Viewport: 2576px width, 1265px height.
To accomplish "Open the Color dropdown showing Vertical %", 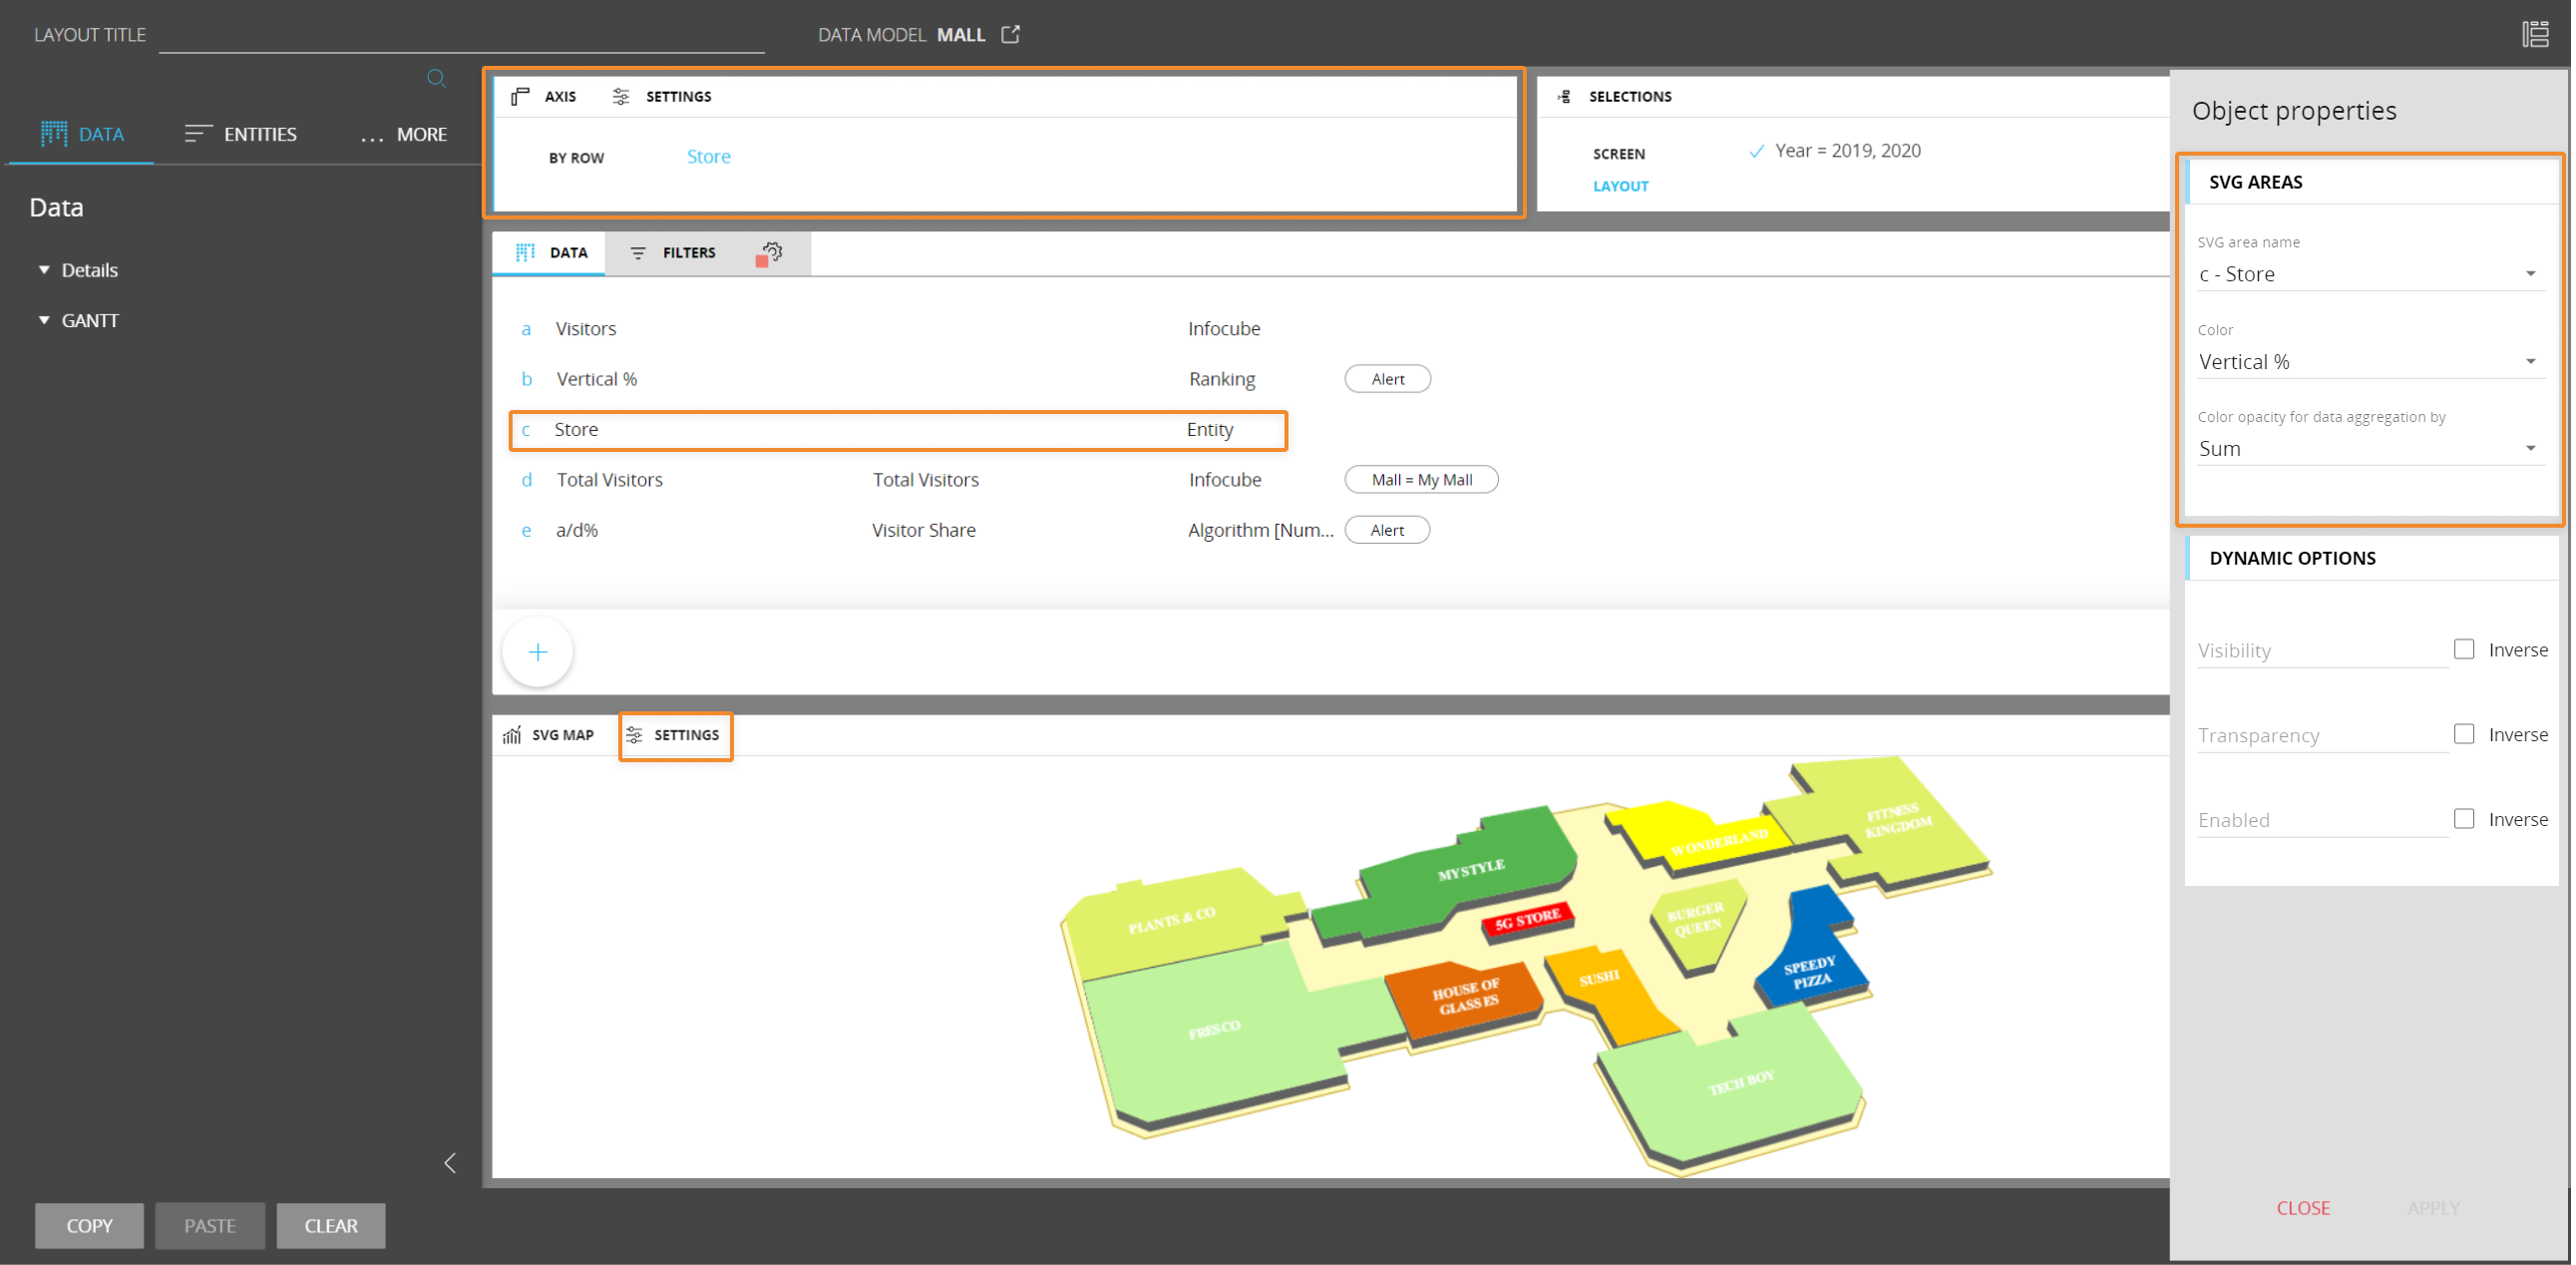I will [2366, 362].
